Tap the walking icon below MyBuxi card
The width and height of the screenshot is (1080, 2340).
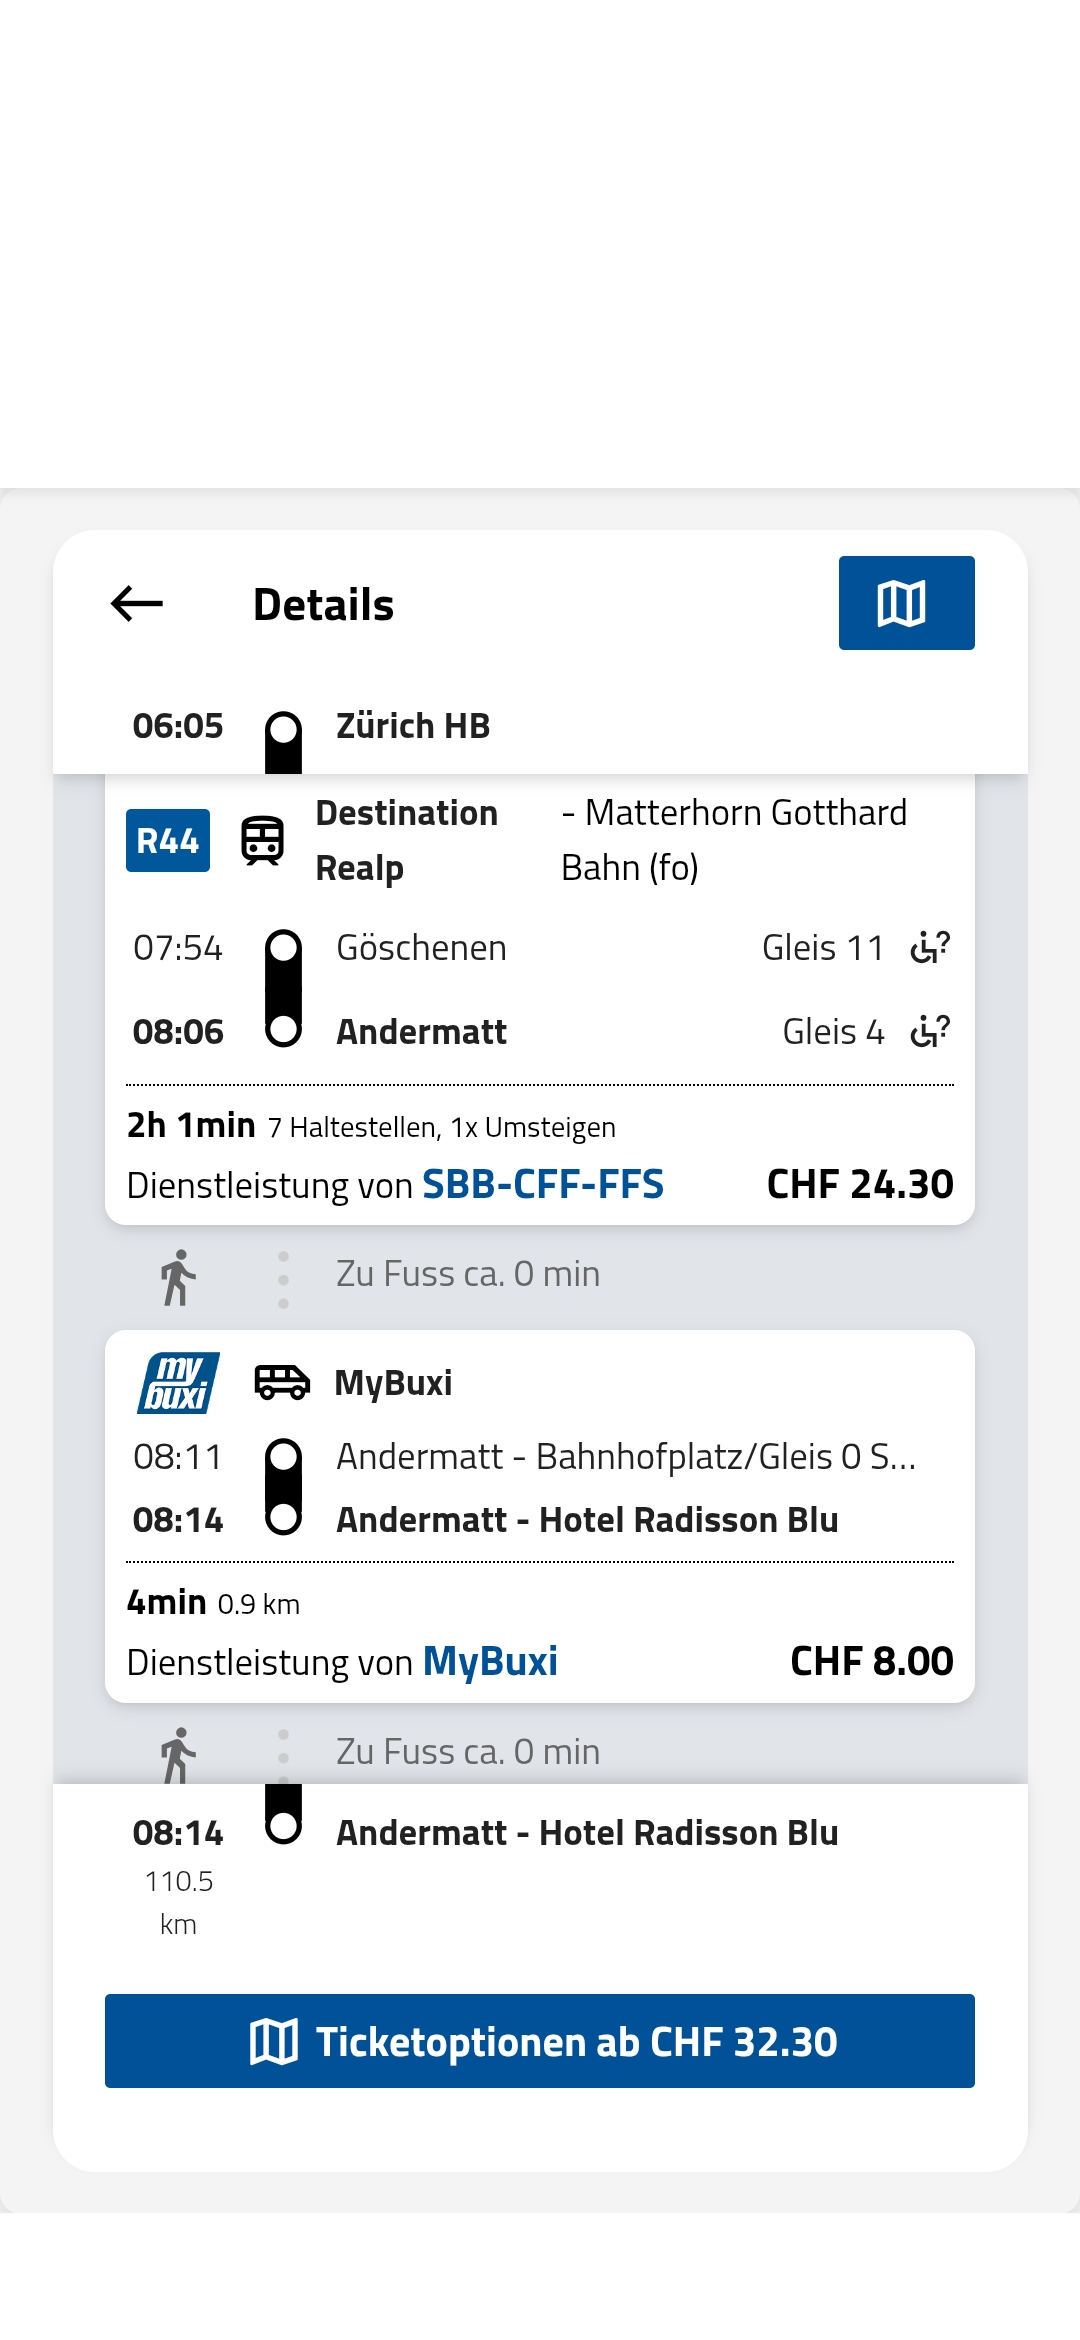178,1754
